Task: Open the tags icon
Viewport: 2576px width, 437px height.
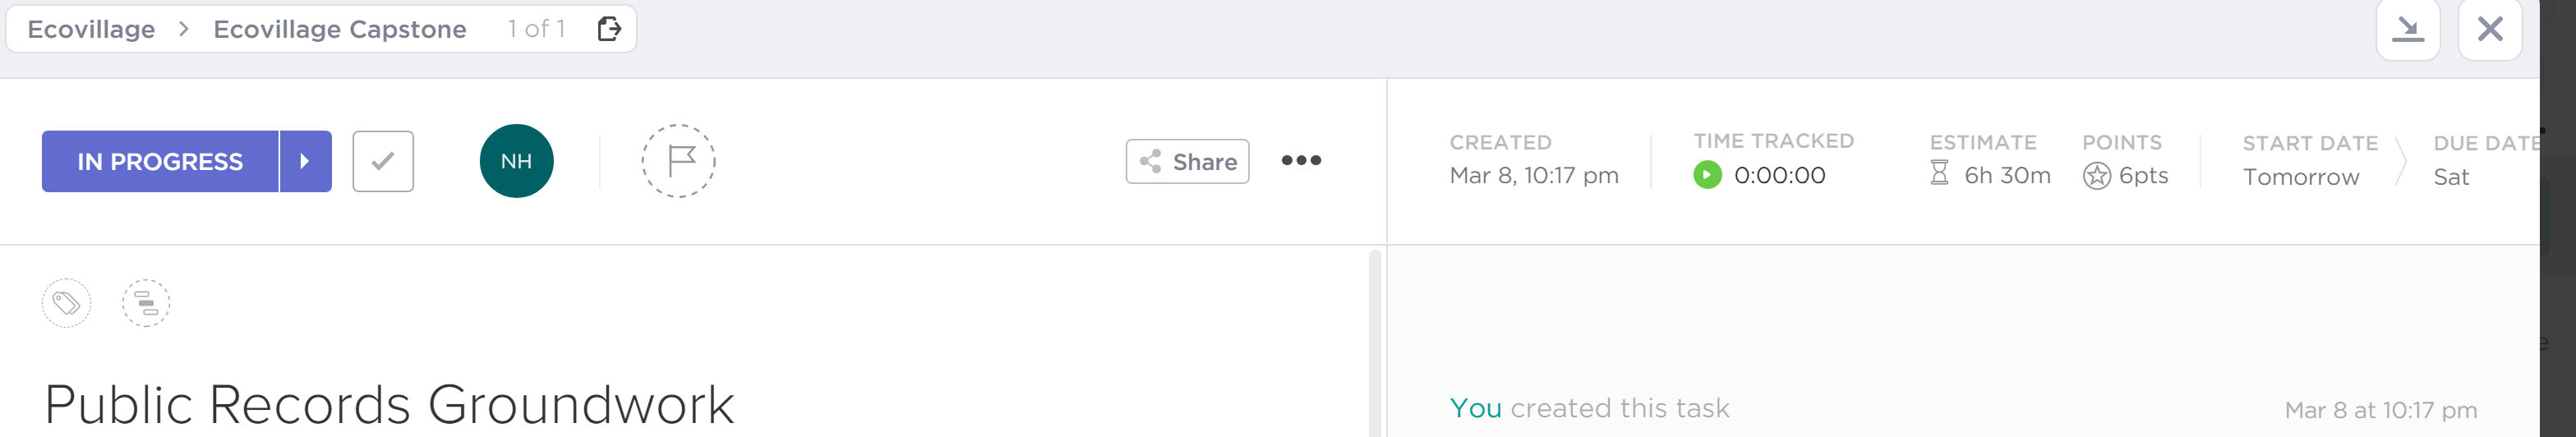Action: click(x=67, y=303)
